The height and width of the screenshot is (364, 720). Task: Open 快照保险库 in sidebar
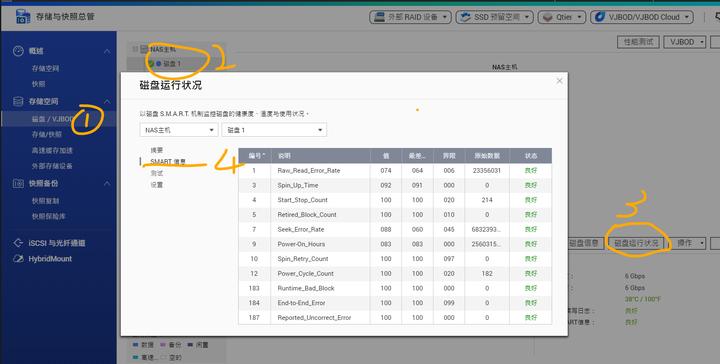pos(49,216)
